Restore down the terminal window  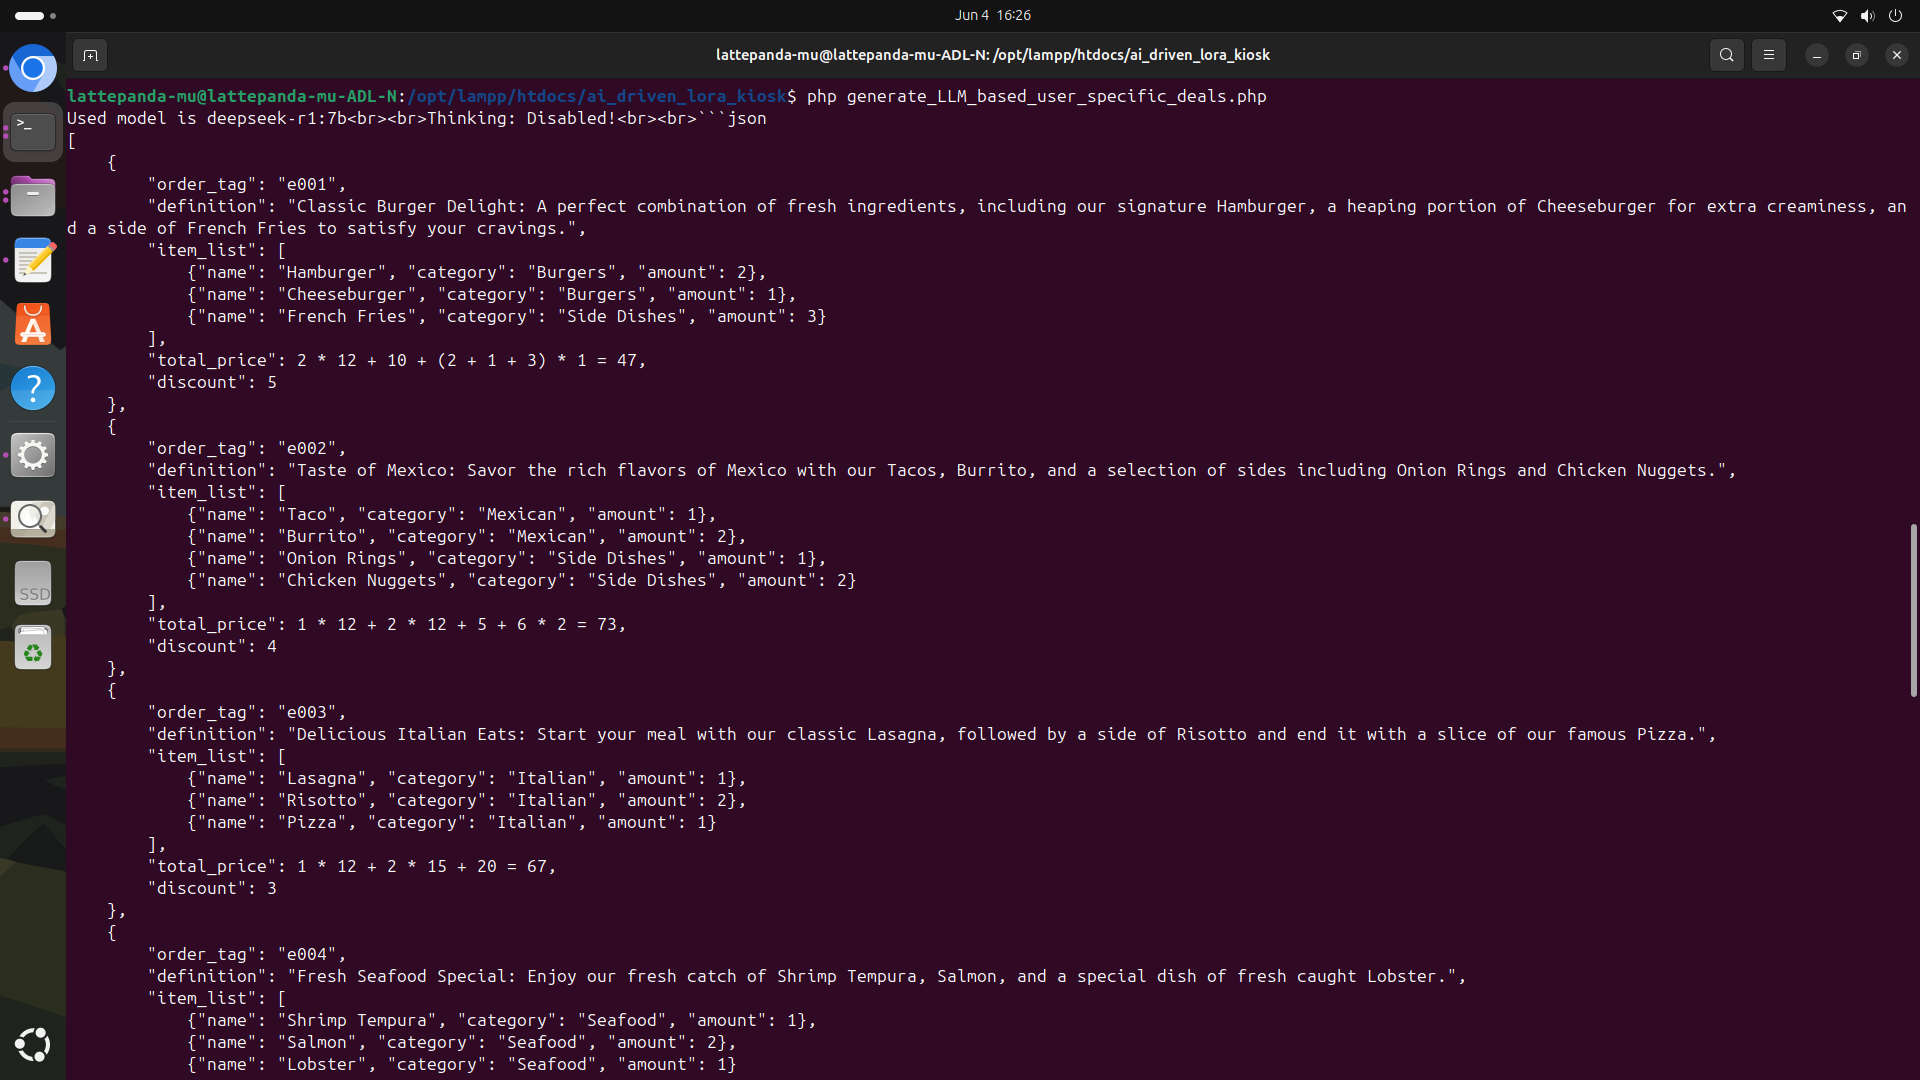point(1857,55)
